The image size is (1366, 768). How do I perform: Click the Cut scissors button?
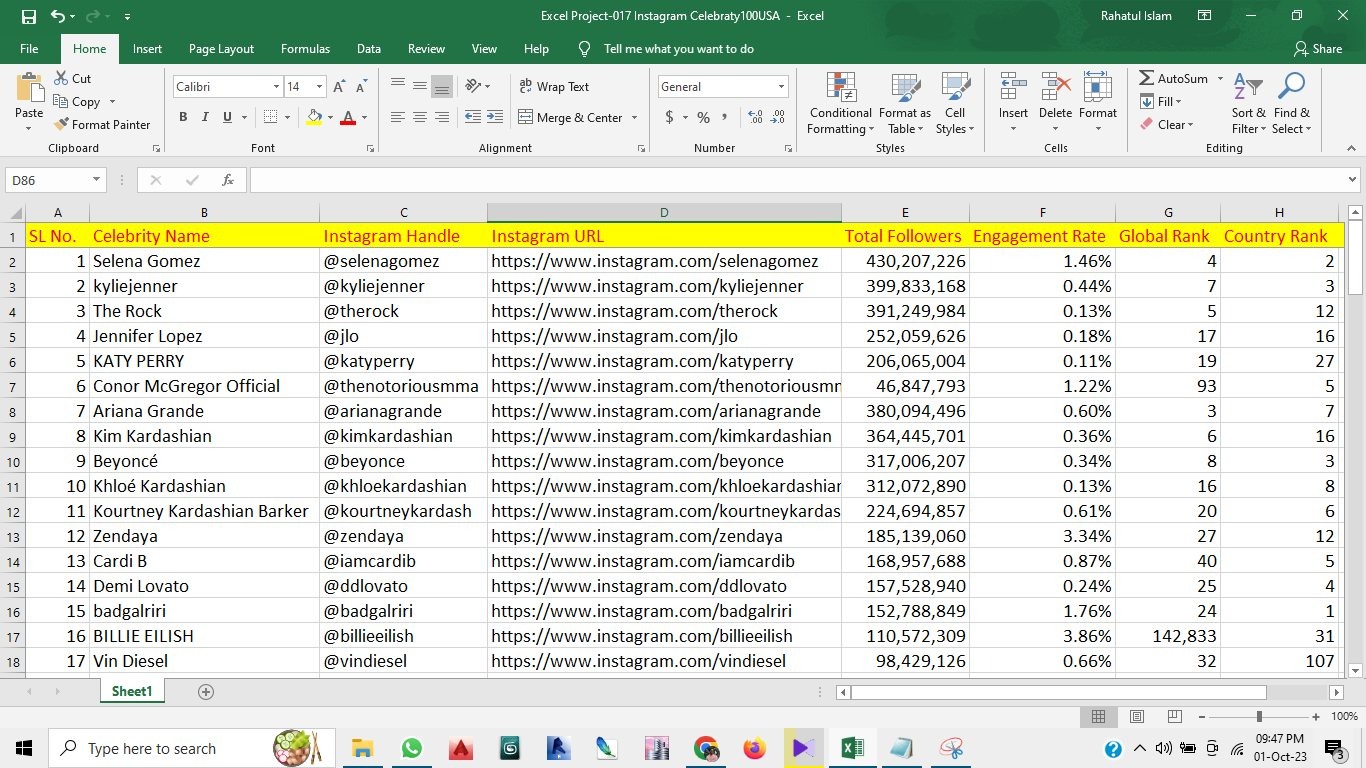point(73,78)
